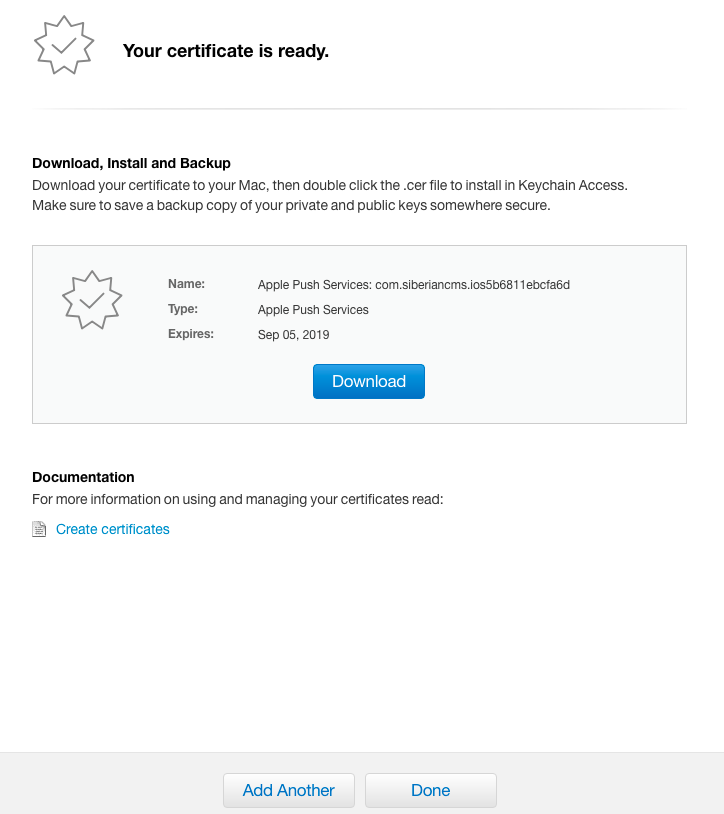Click the Add Another button
Viewport: 724px width, 814px height.
(289, 790)
